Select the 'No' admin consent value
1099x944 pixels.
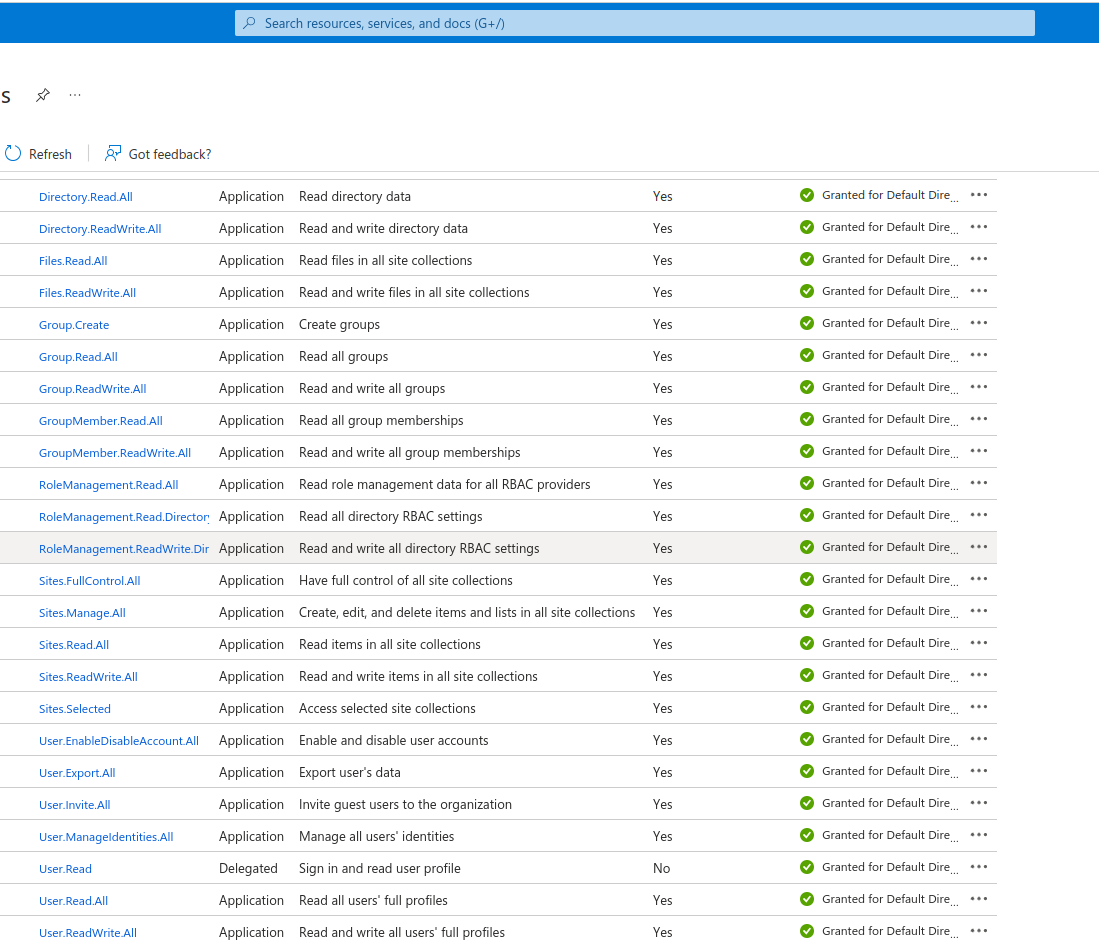(662, 868)
